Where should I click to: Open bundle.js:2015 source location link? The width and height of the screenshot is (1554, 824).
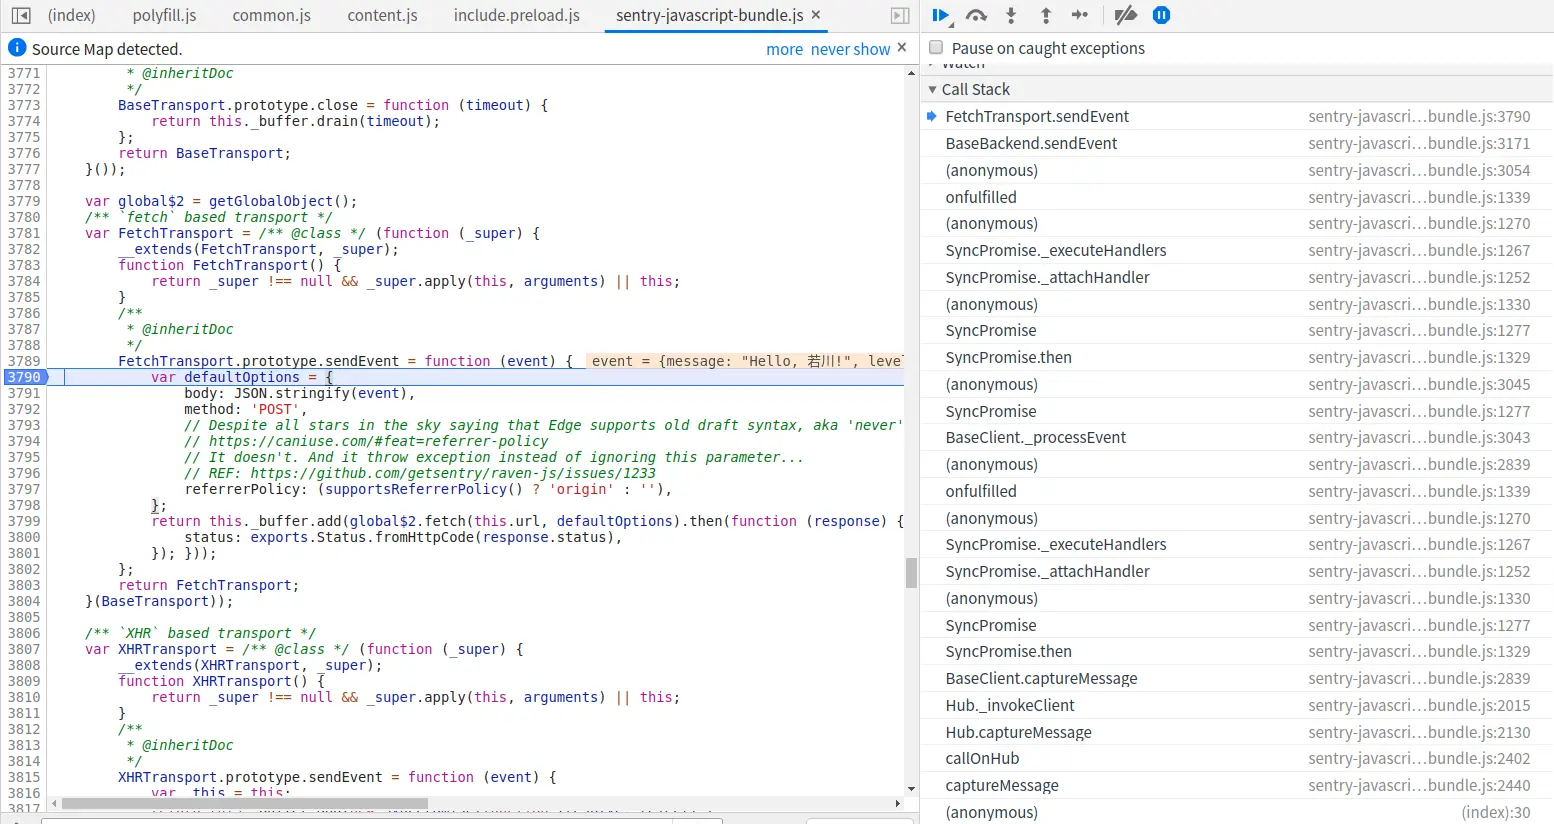[x=1419, y=705]
